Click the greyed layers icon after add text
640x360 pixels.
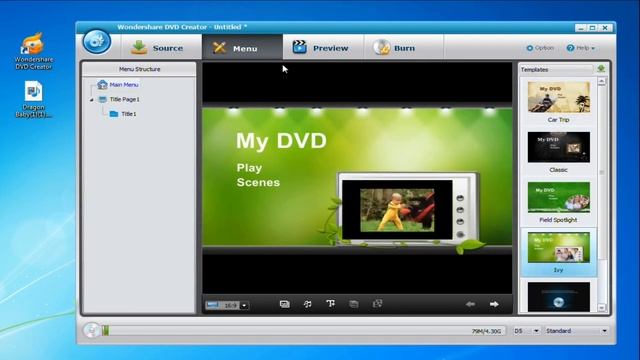pyautogui.click(x=353, y=304)
